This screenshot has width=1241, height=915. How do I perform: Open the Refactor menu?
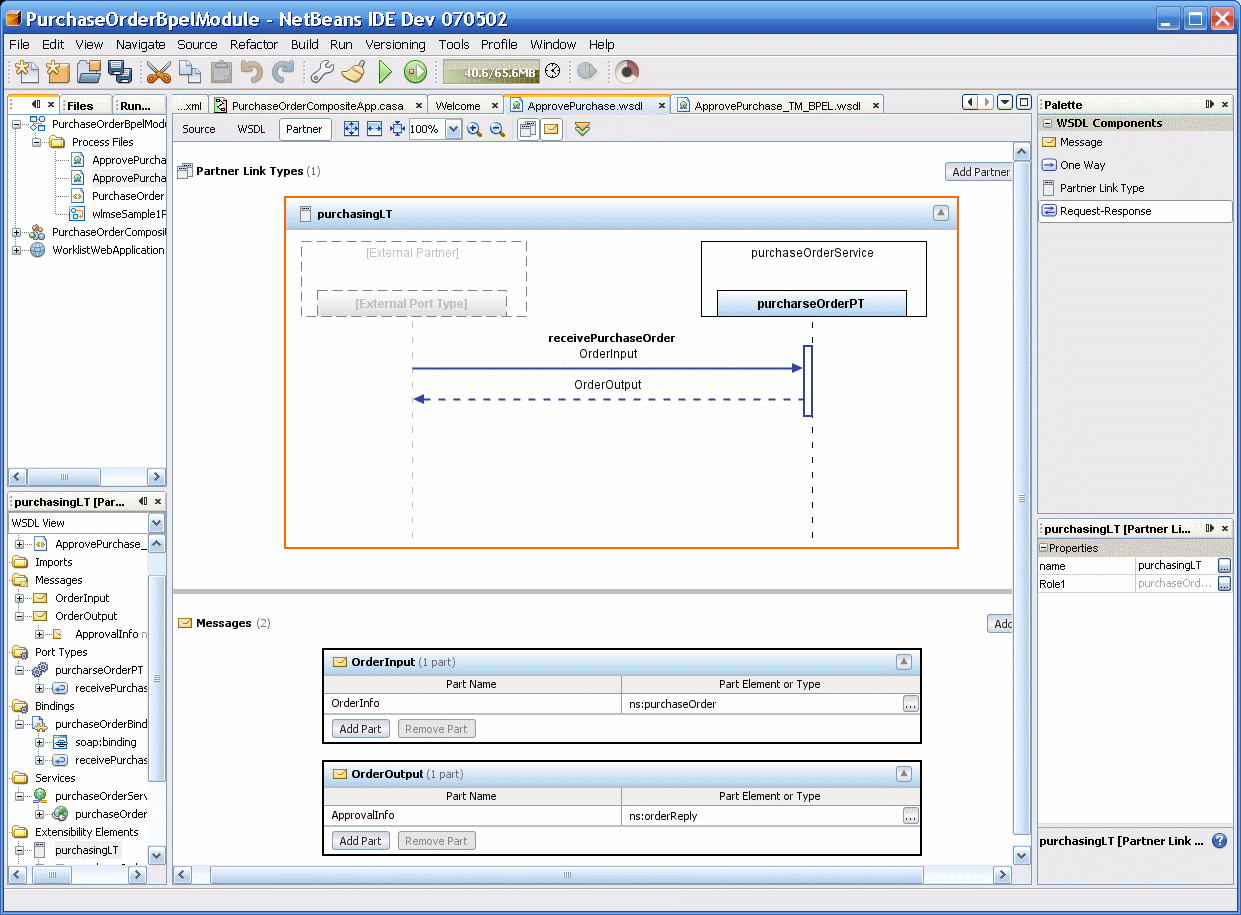click(254, 44)
